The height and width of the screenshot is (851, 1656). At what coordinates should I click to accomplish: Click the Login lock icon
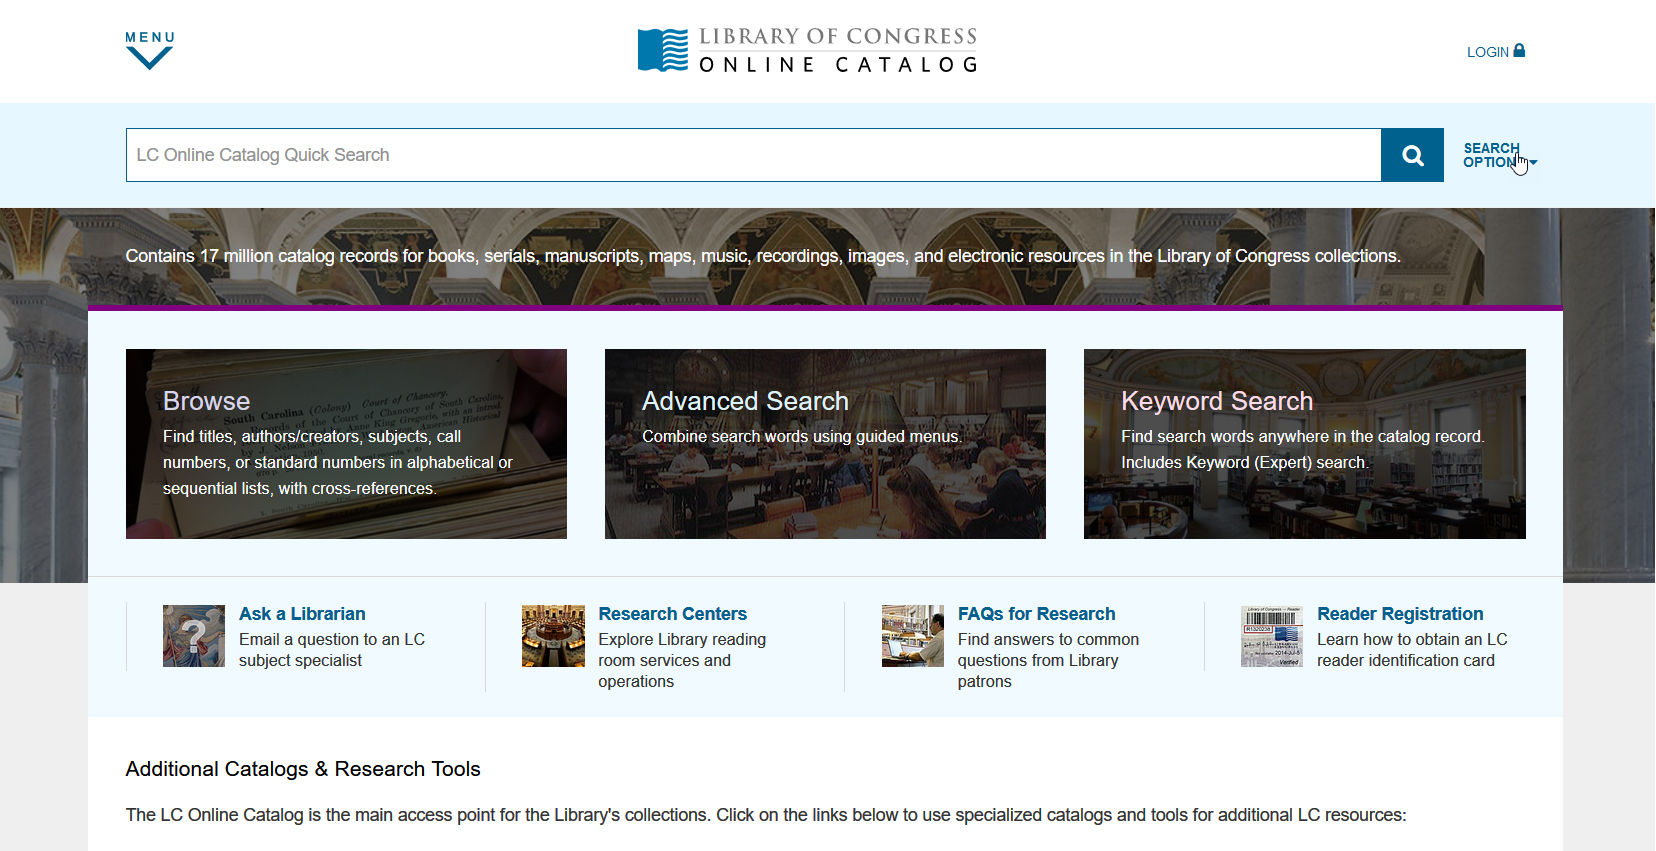[x=1519, y=51]
